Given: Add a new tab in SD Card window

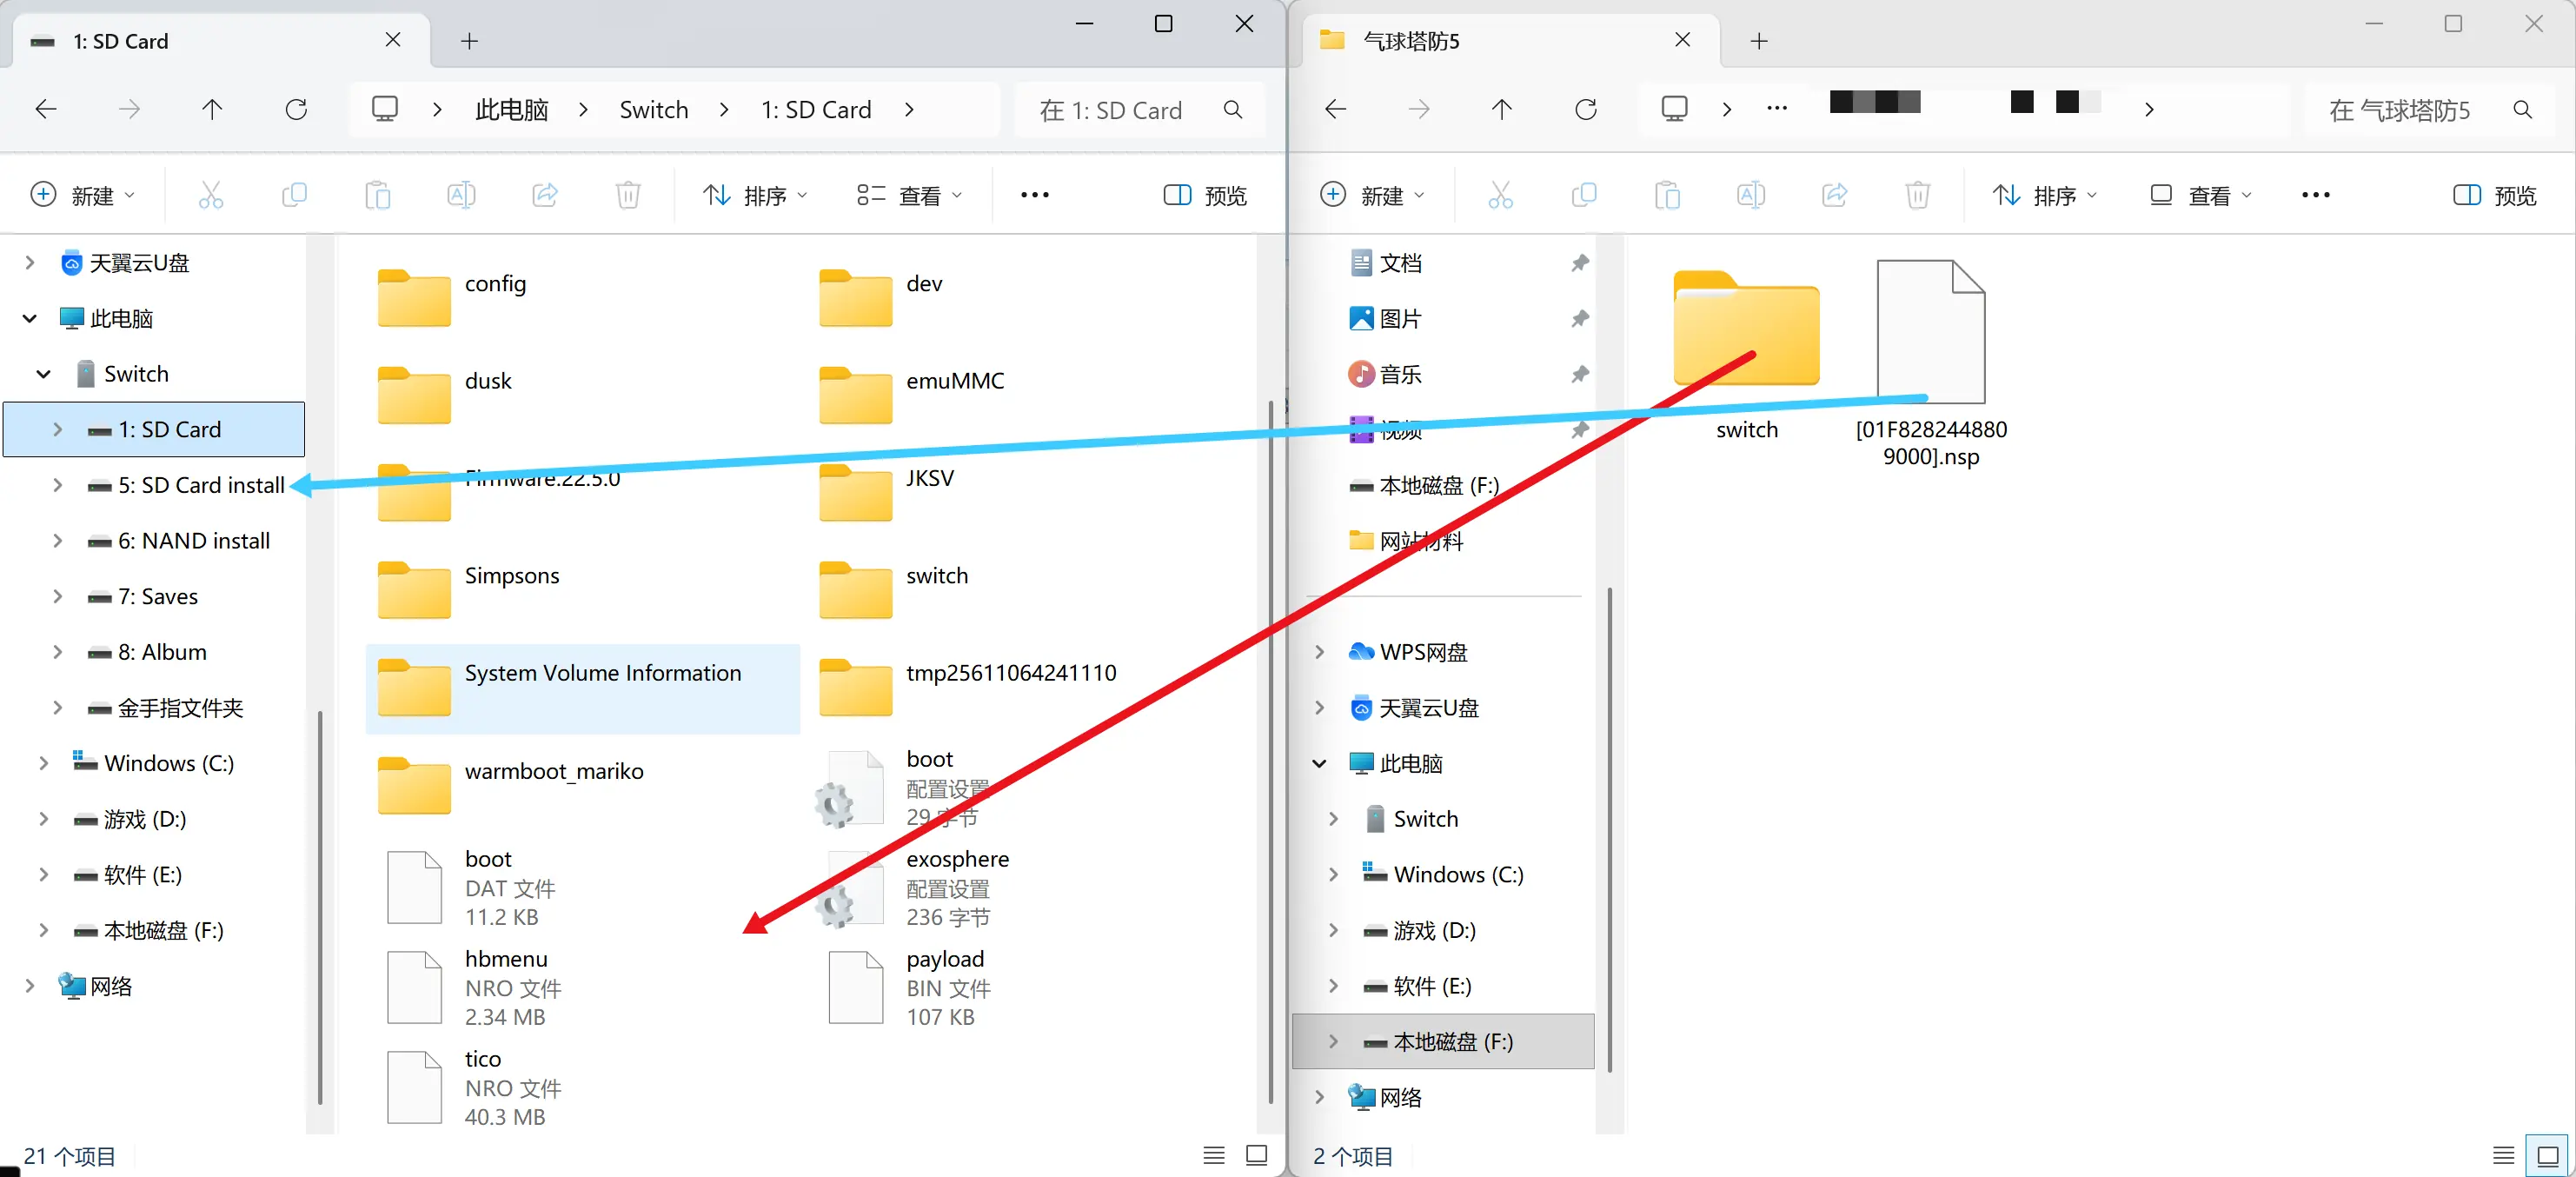Looking at the screenshot, I should click(469, 41).
